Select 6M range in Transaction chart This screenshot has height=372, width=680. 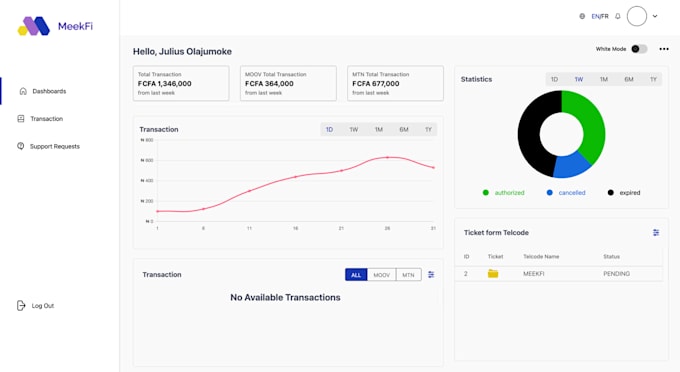coord(404,129)
